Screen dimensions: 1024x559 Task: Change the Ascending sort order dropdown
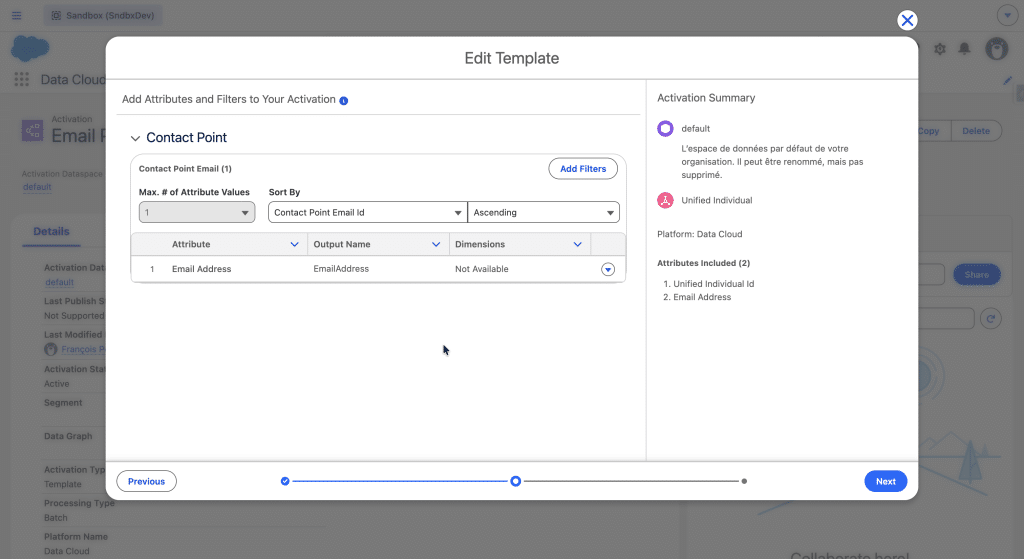(543, 212)
